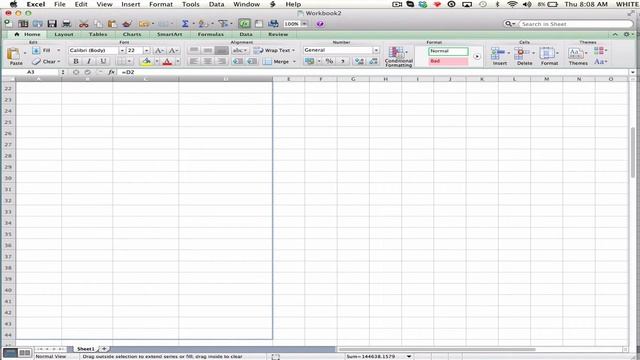Open the Wrap Text dropdown
The image size is (640, 360).
[x=293, y=50]
